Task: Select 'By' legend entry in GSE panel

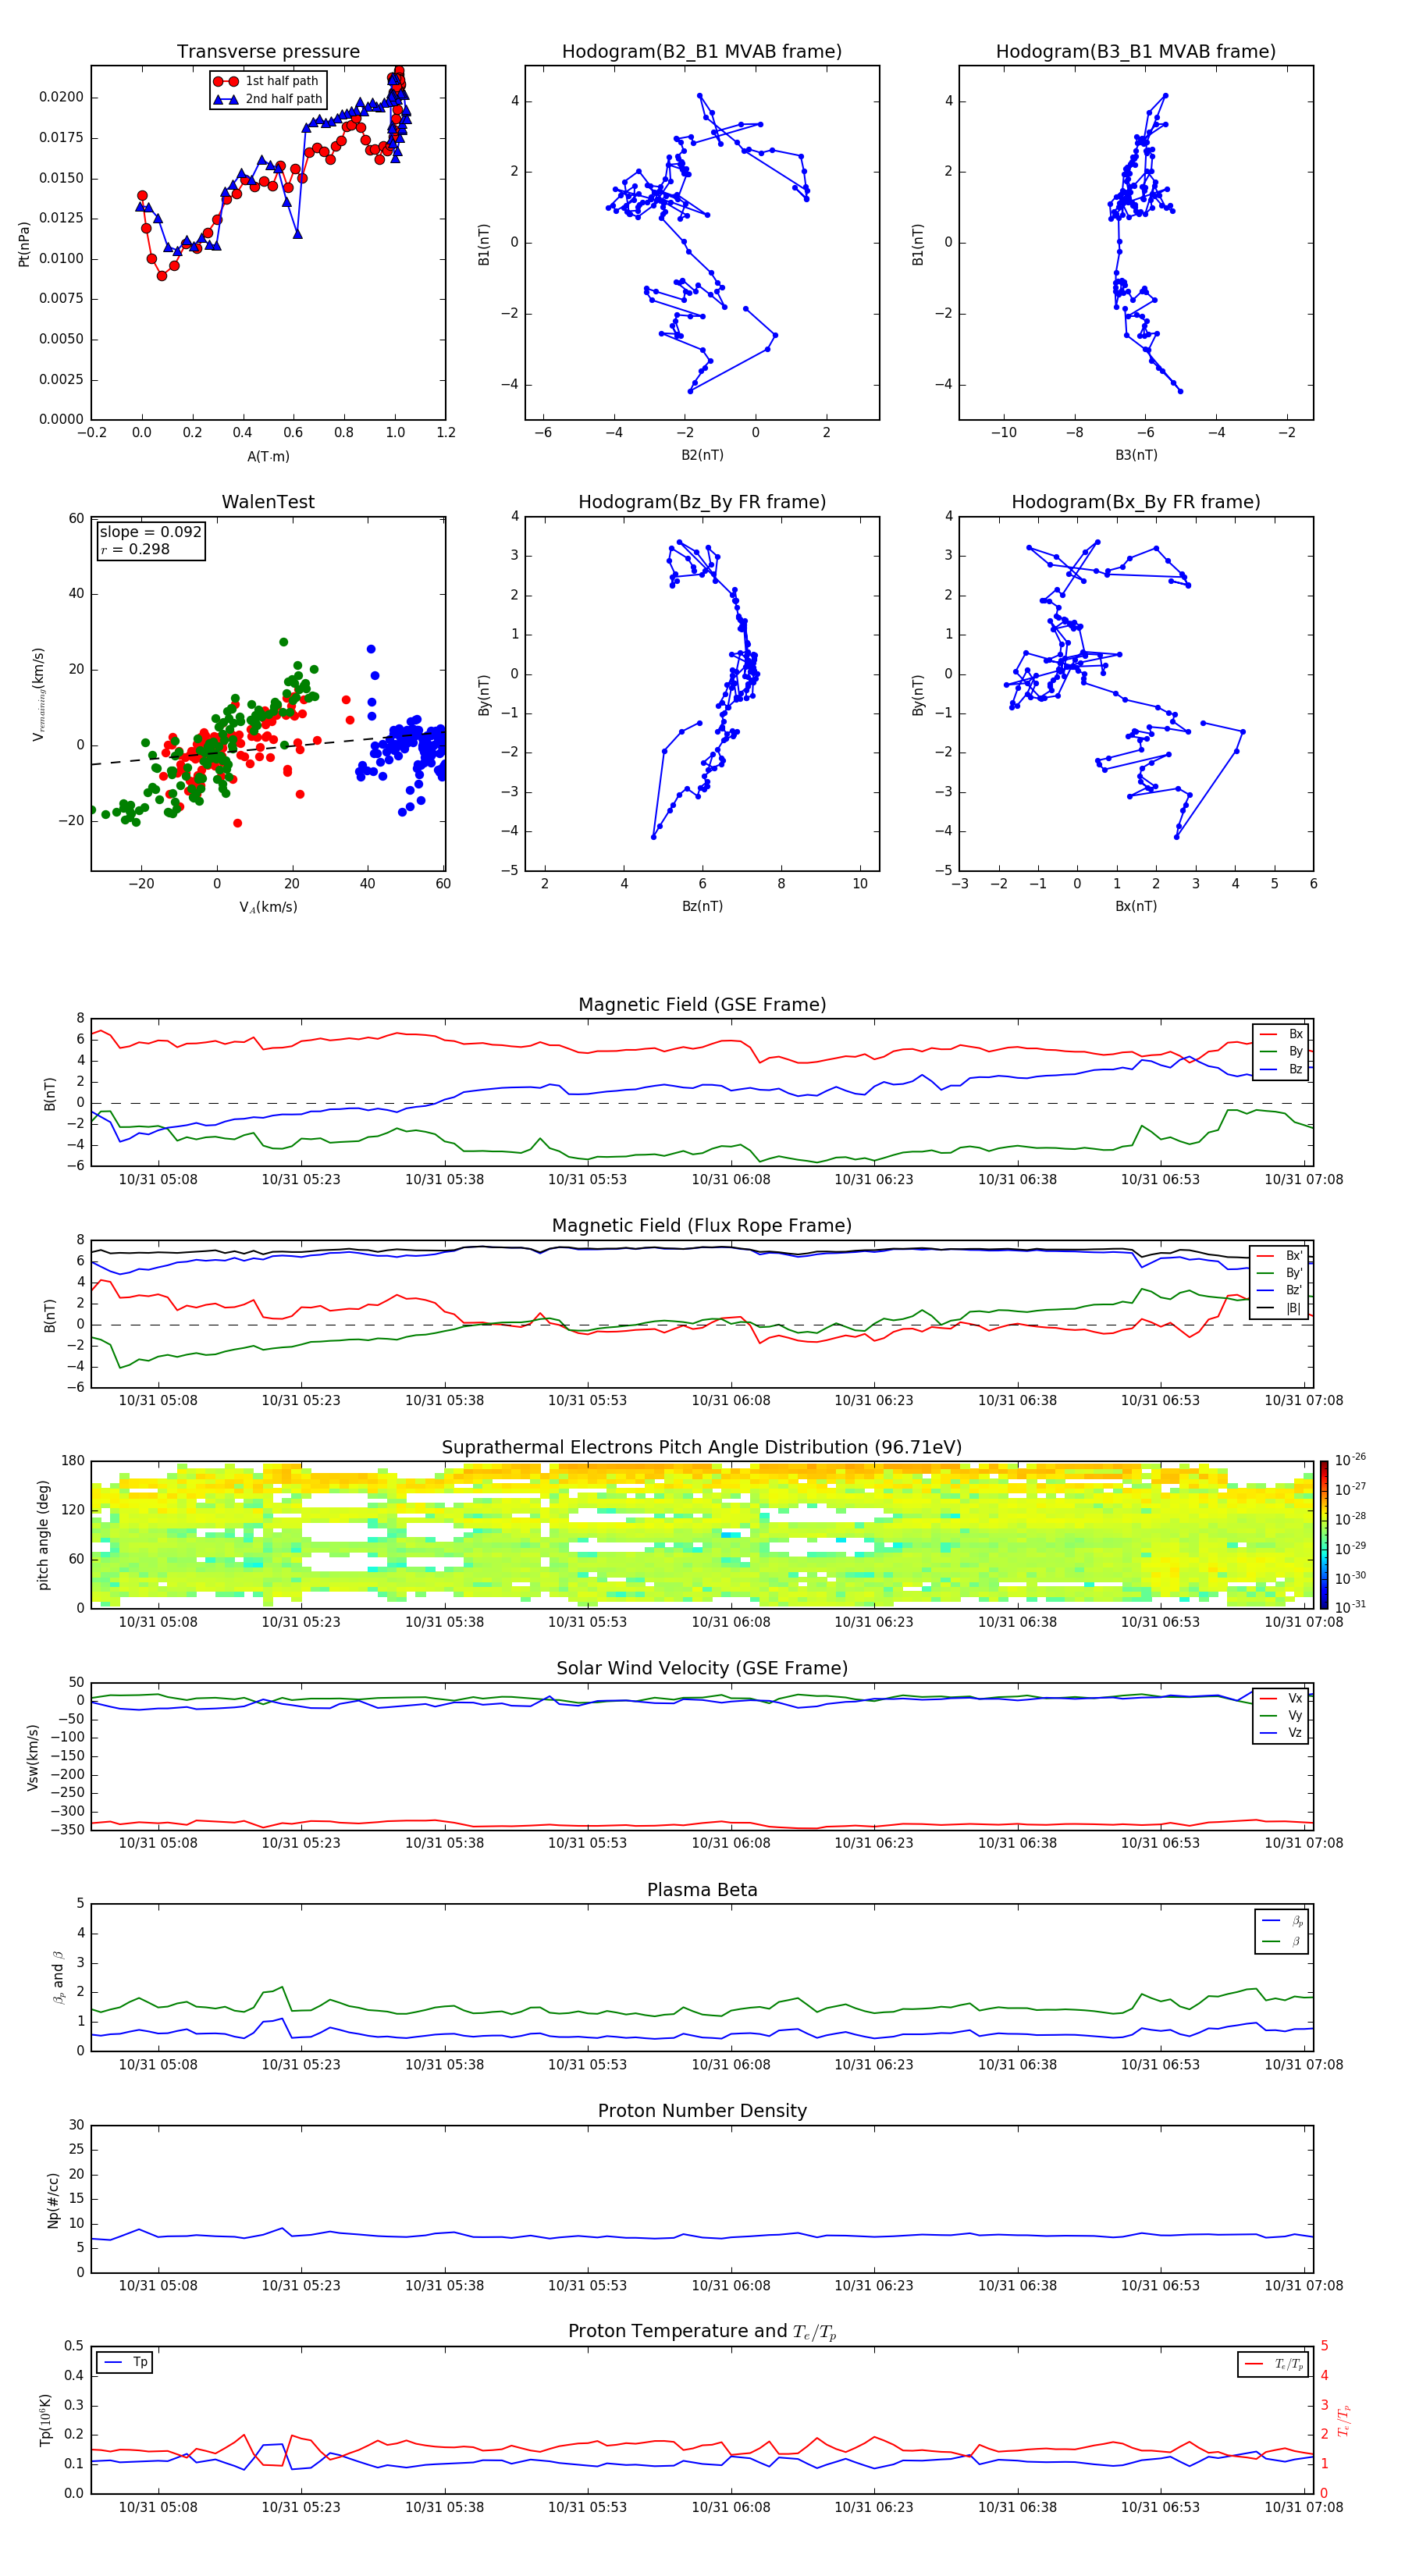Action: pyautogui.click(x=1281, y=1051)
